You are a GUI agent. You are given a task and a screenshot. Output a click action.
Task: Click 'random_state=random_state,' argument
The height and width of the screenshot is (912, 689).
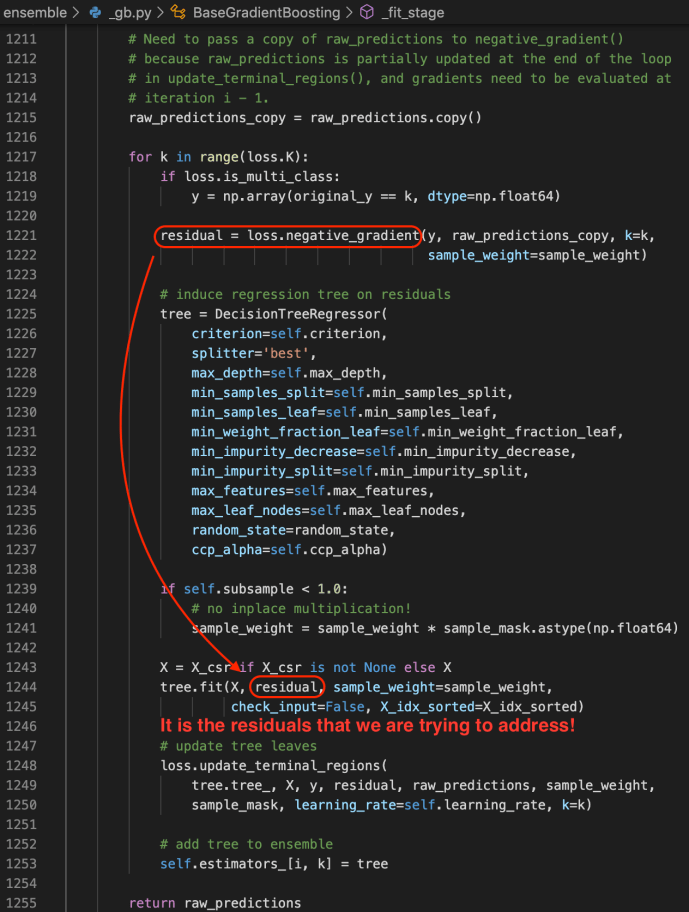click(x=293, y=530)
